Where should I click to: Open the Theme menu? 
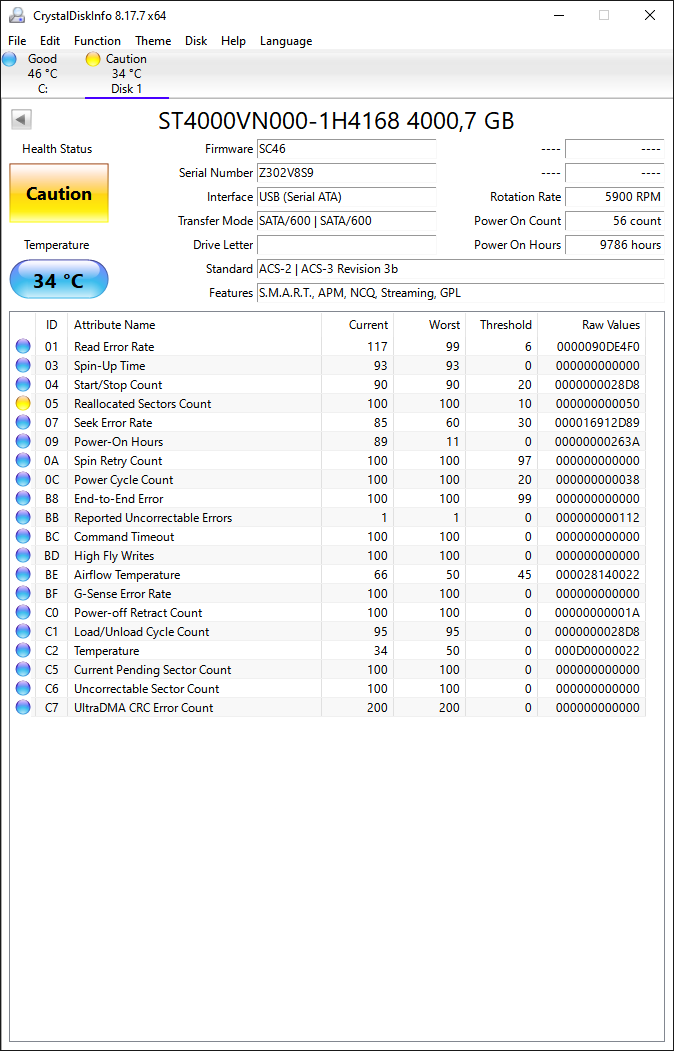(153, 41)
